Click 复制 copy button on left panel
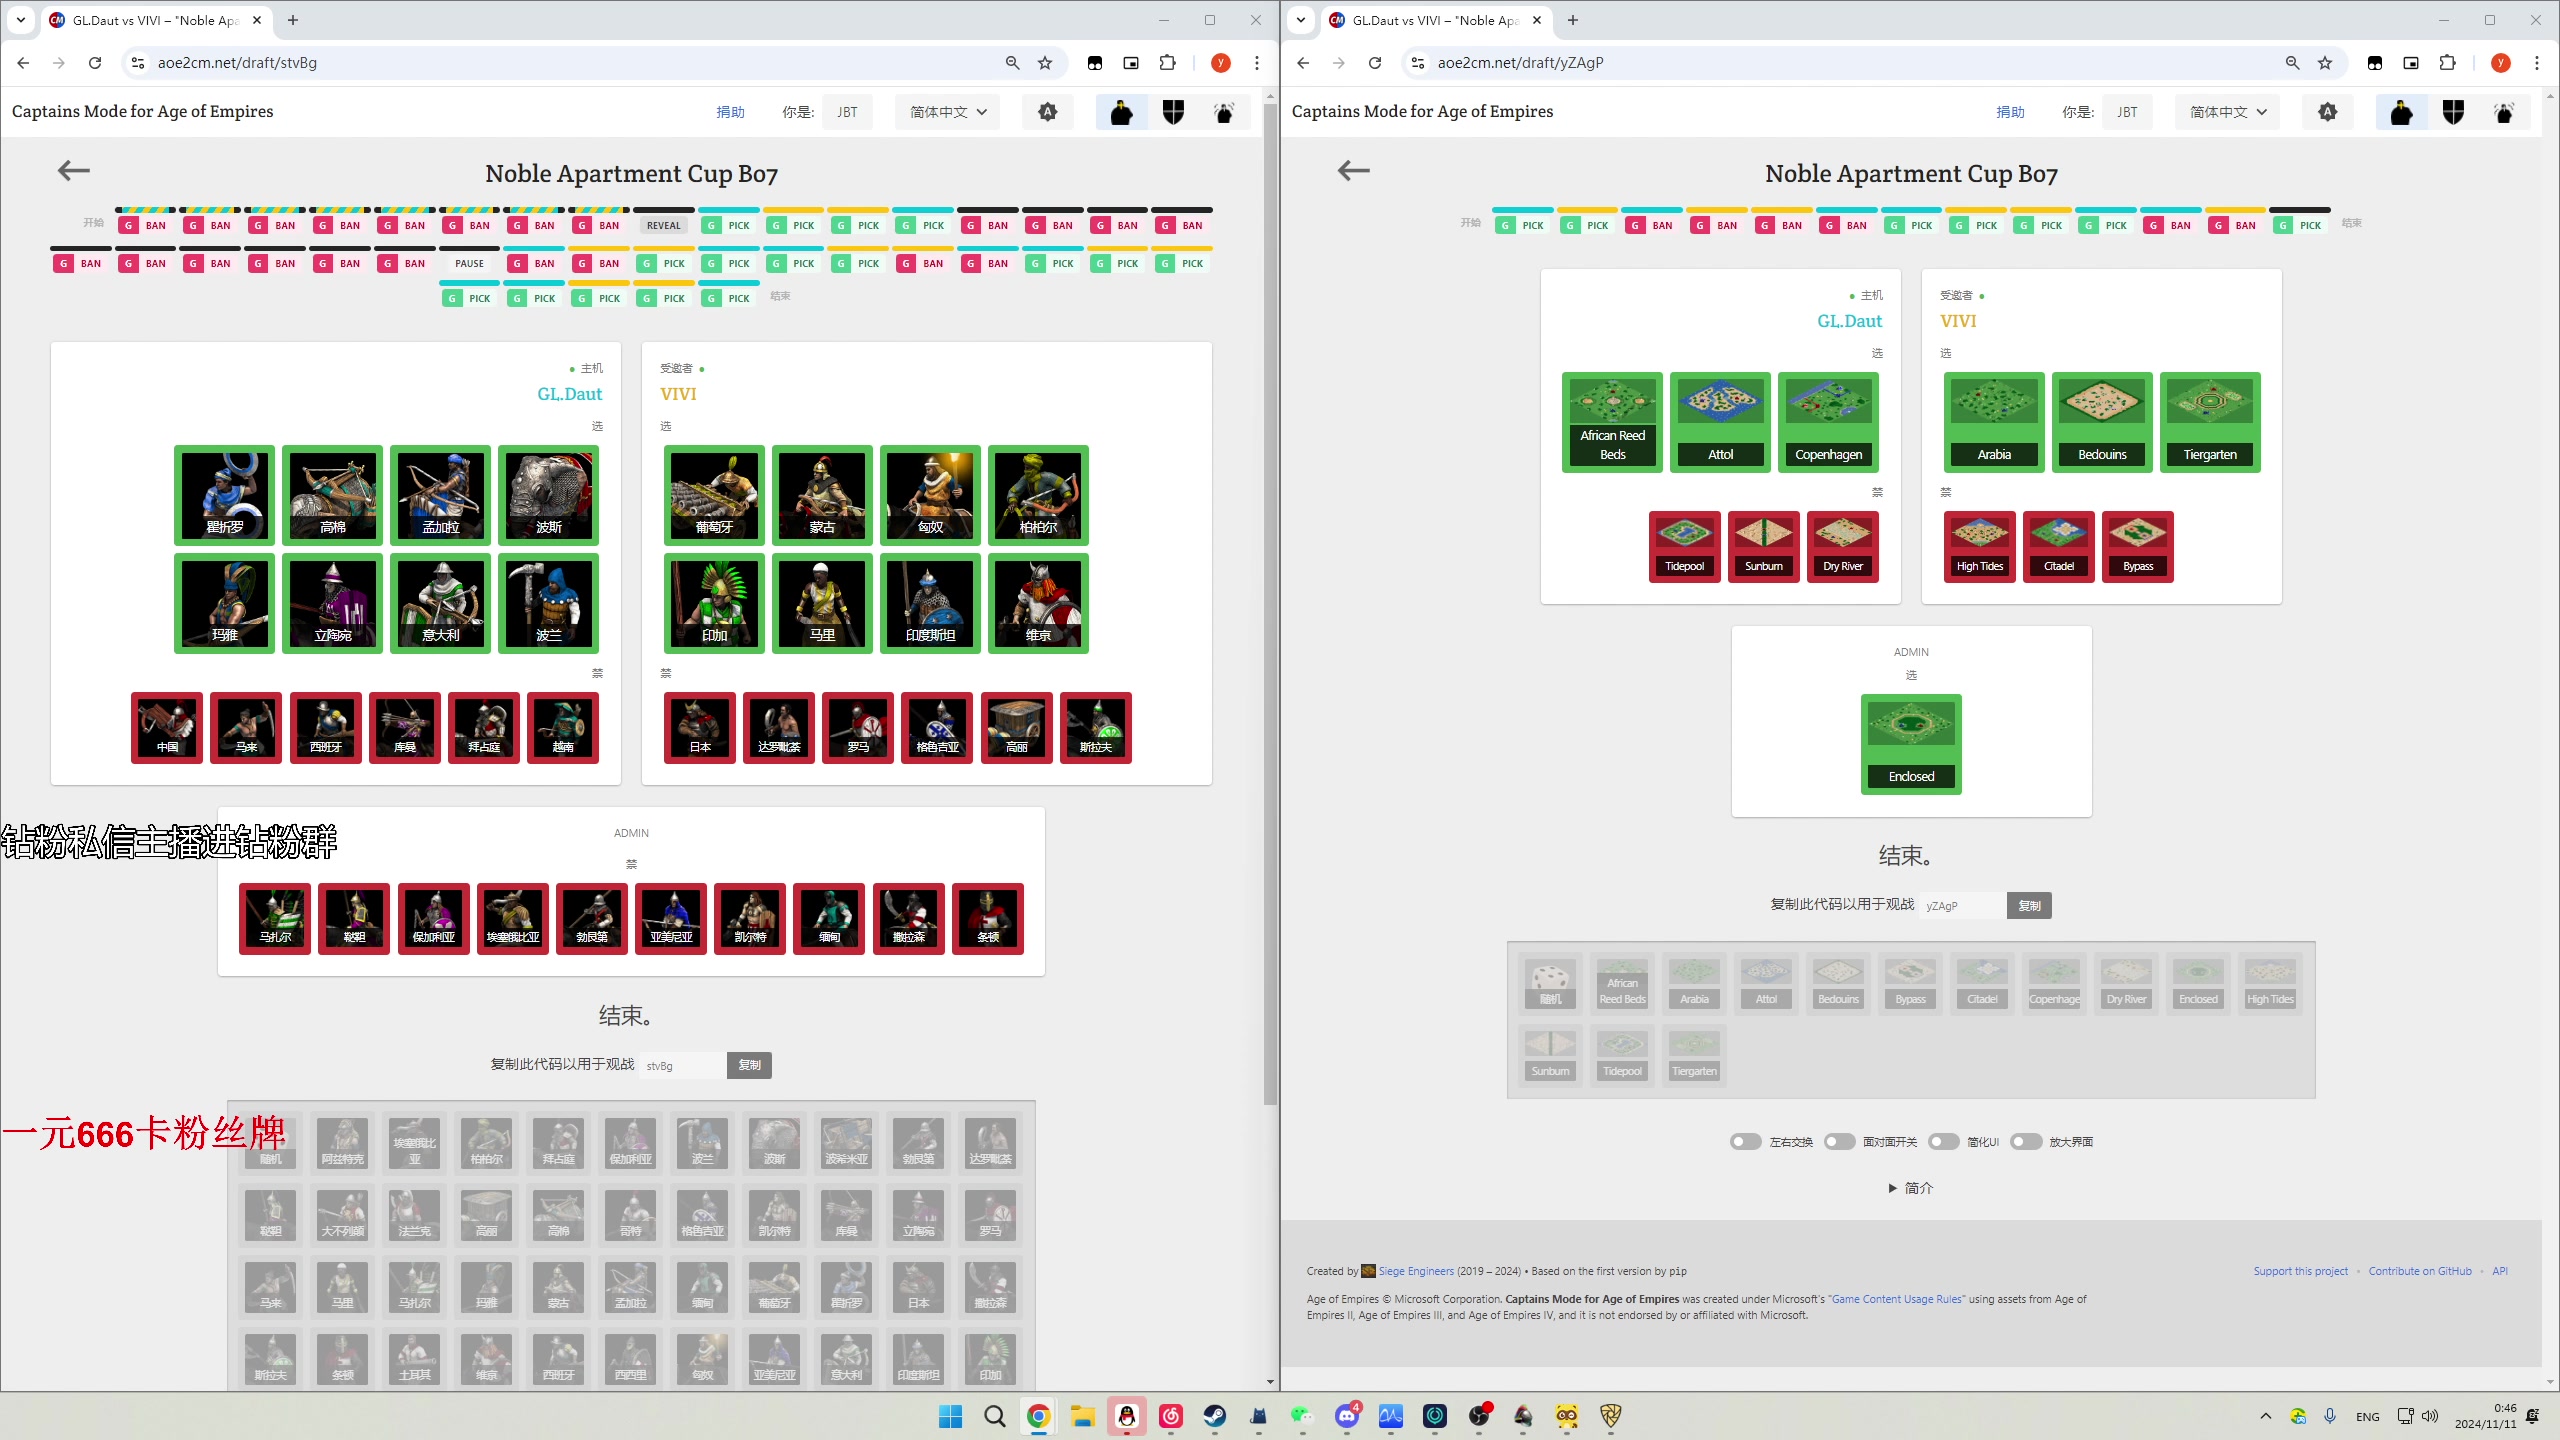2560x1440 pixels. point(747,1064)
